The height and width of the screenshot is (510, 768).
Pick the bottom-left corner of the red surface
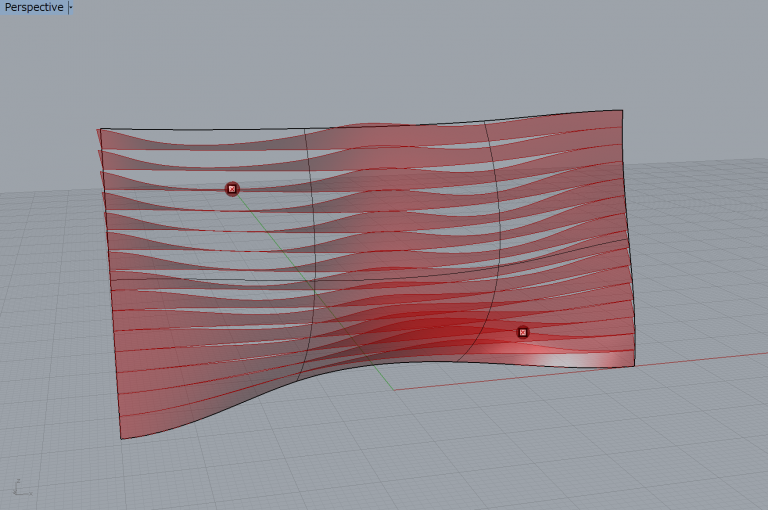tap(122, 438)
